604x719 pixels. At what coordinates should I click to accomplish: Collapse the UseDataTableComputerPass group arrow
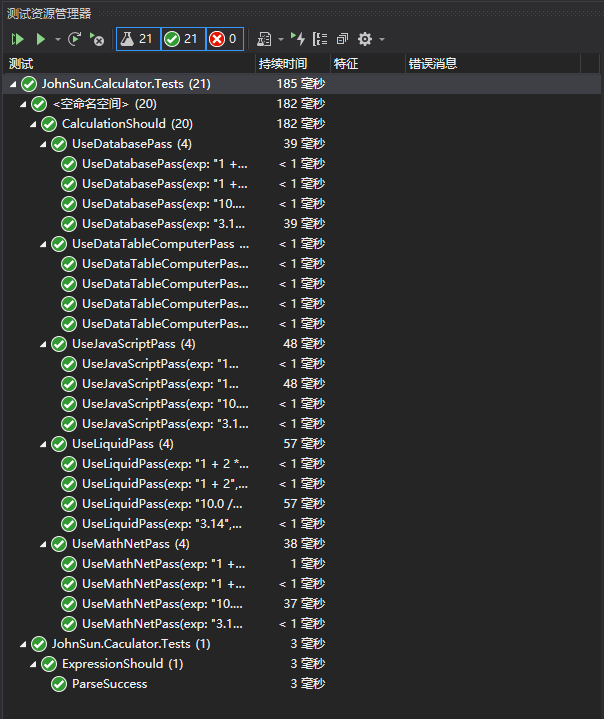pos(43,244)
